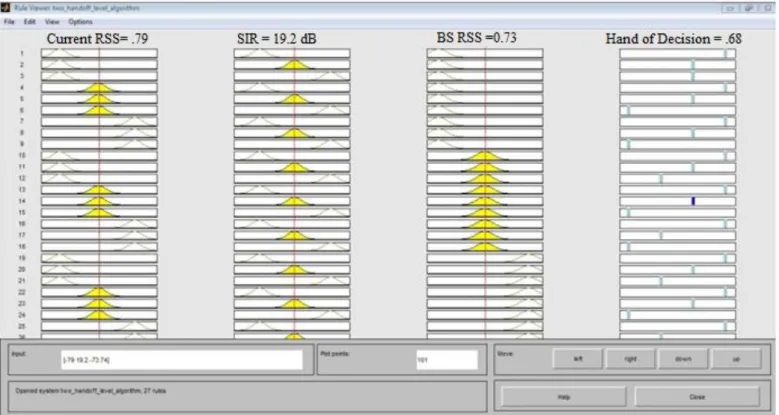Click the BS RSS plot of rule 16

485,224
